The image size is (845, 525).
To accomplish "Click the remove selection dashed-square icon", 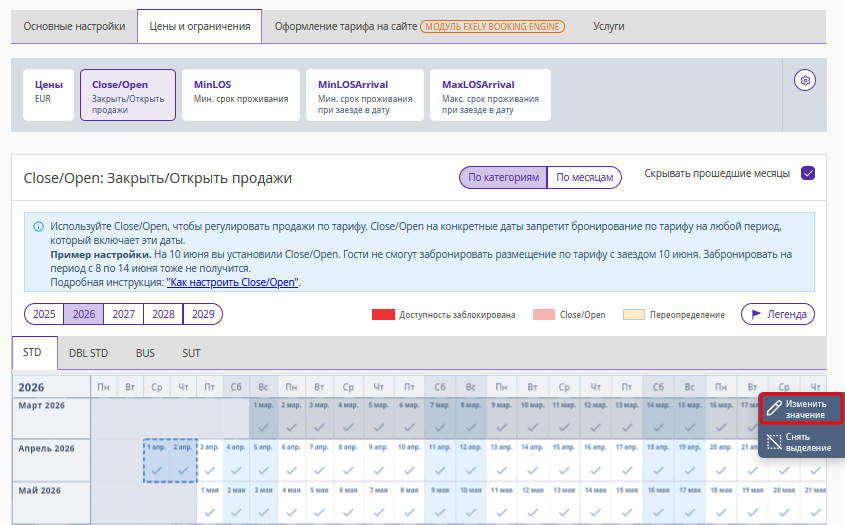I will point(774,442).
